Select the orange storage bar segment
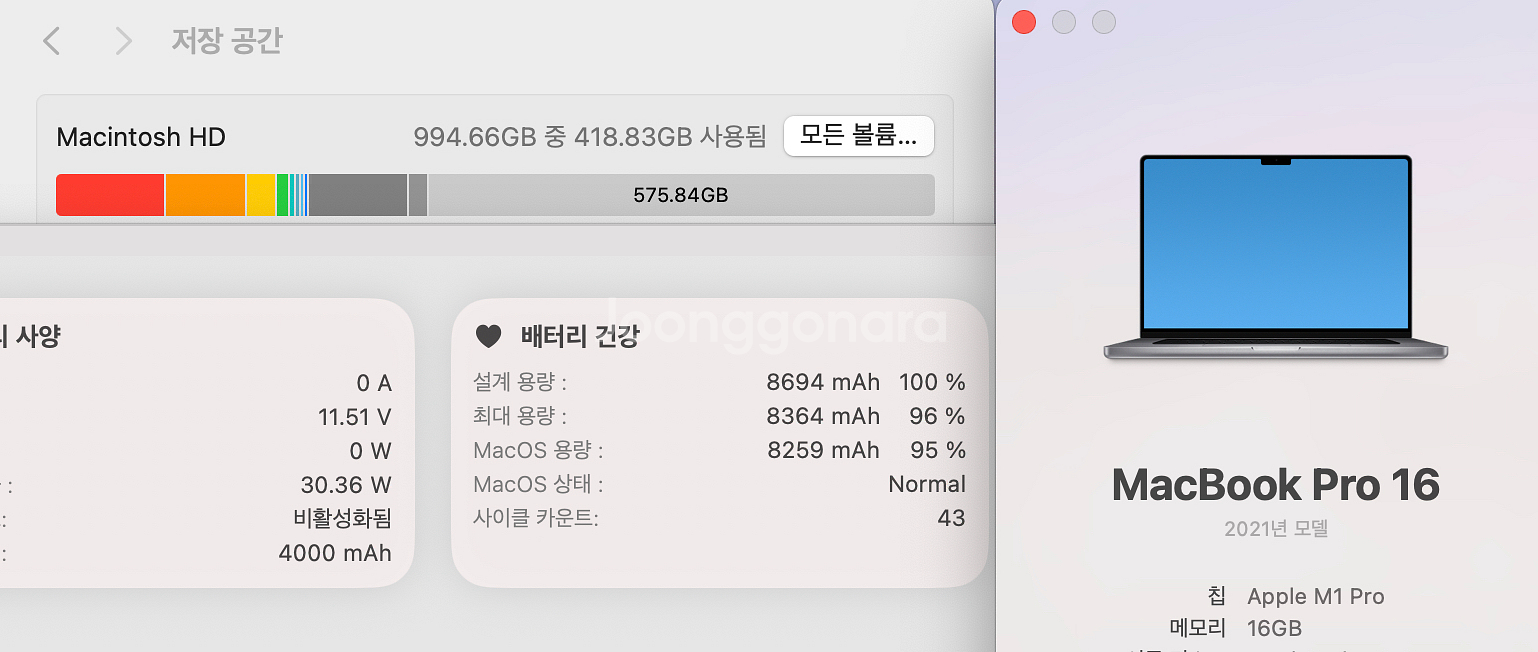 click(205, 195)
